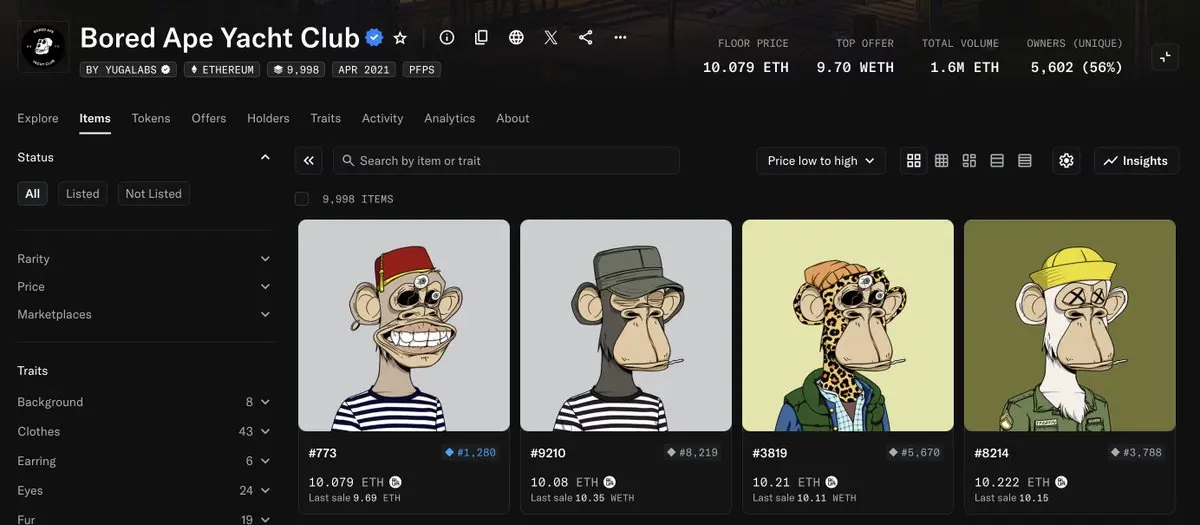Click the star icon to favorite the collection

pos(400,38)
